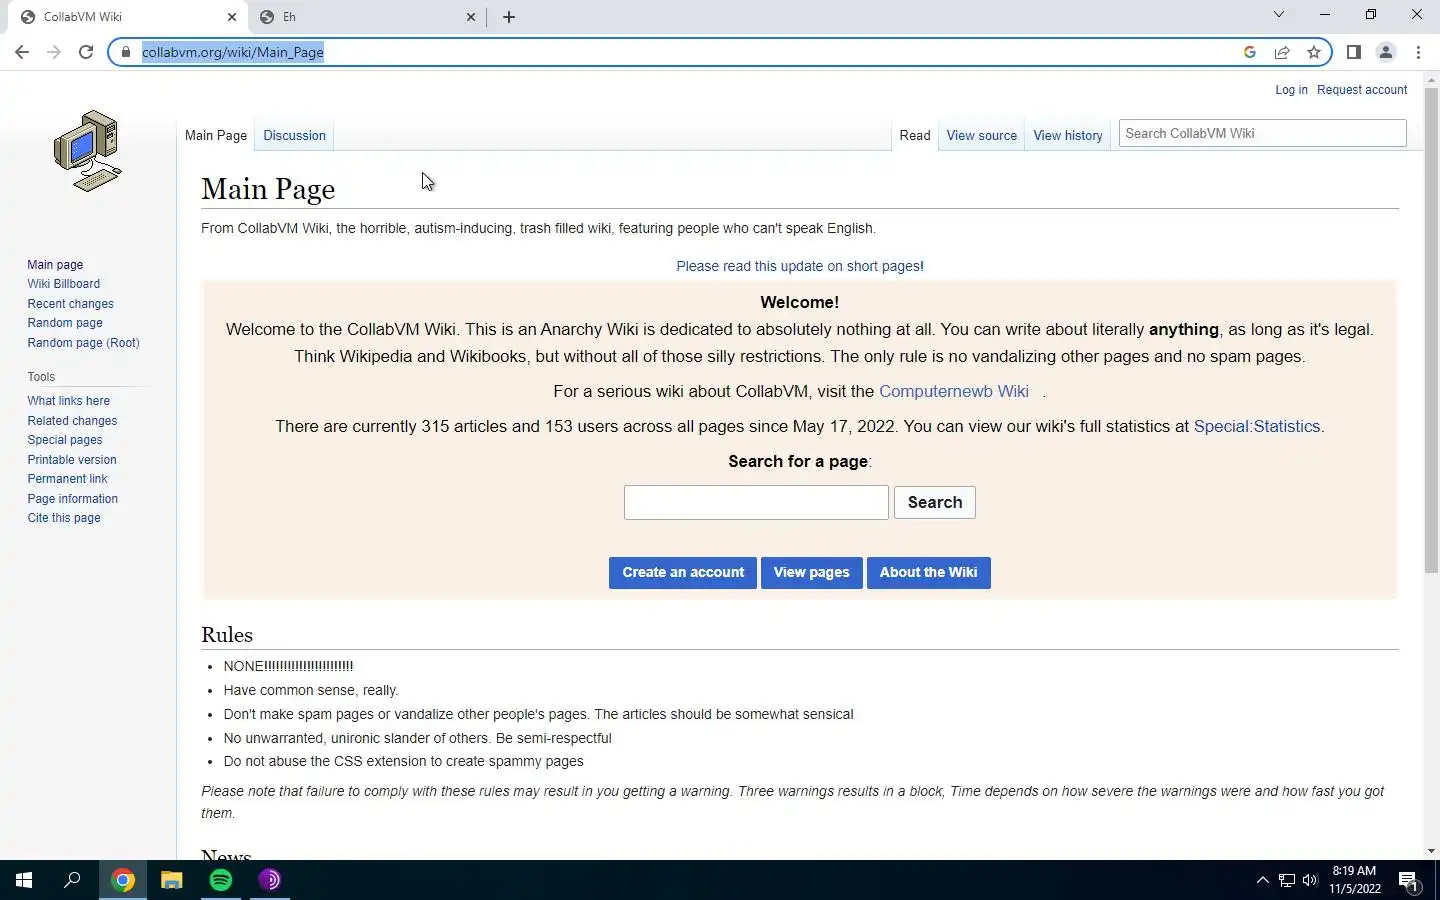This screenshot has height=900, width=1440.
Task: Click the padlock site info icon
Action: point(125,52)
